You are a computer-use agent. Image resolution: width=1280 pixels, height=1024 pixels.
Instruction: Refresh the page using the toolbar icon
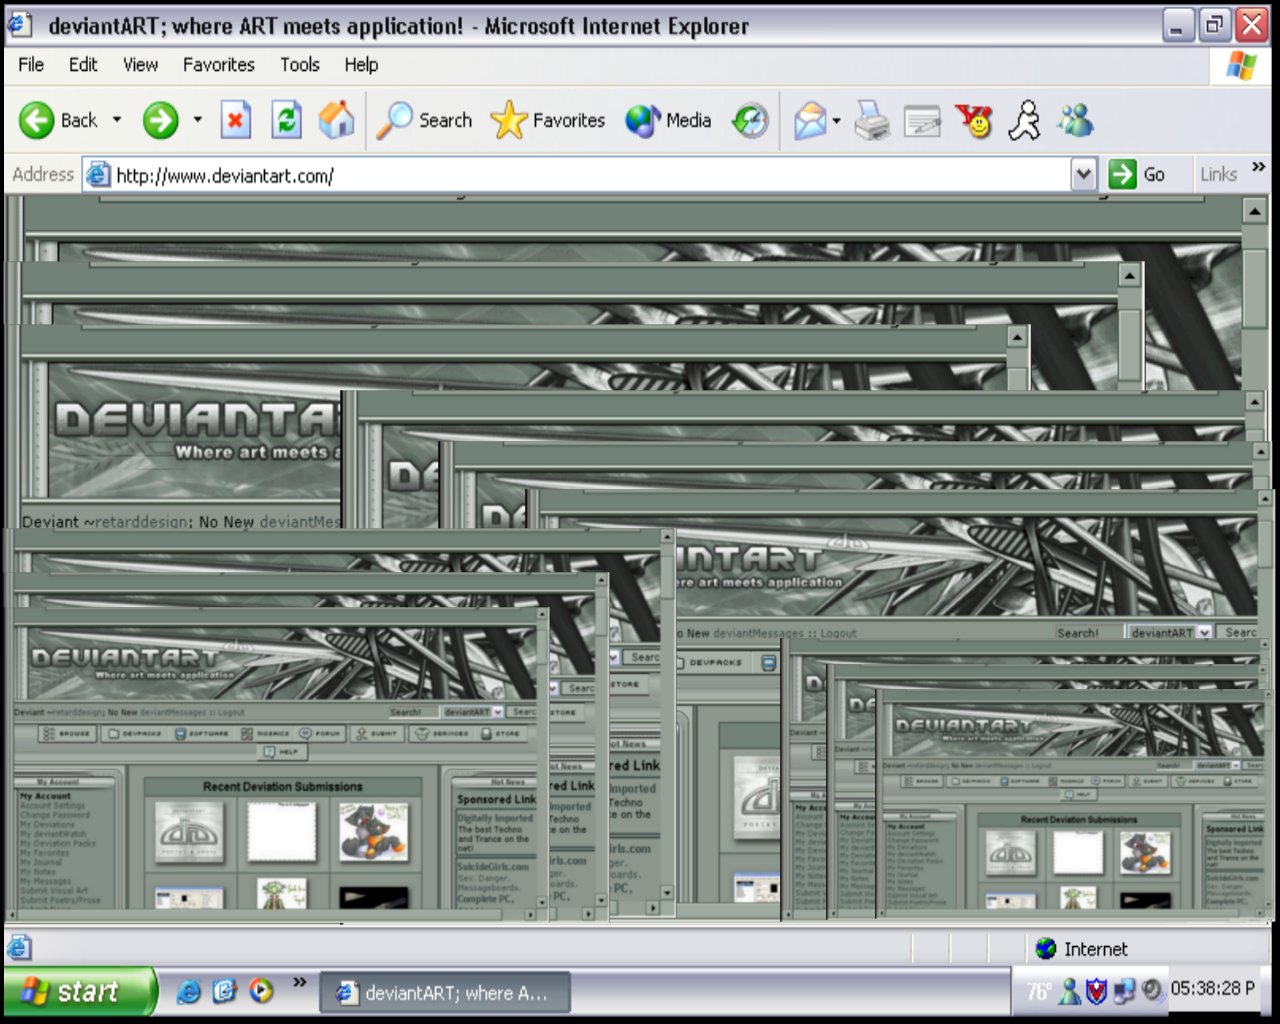tap(286, 121)
